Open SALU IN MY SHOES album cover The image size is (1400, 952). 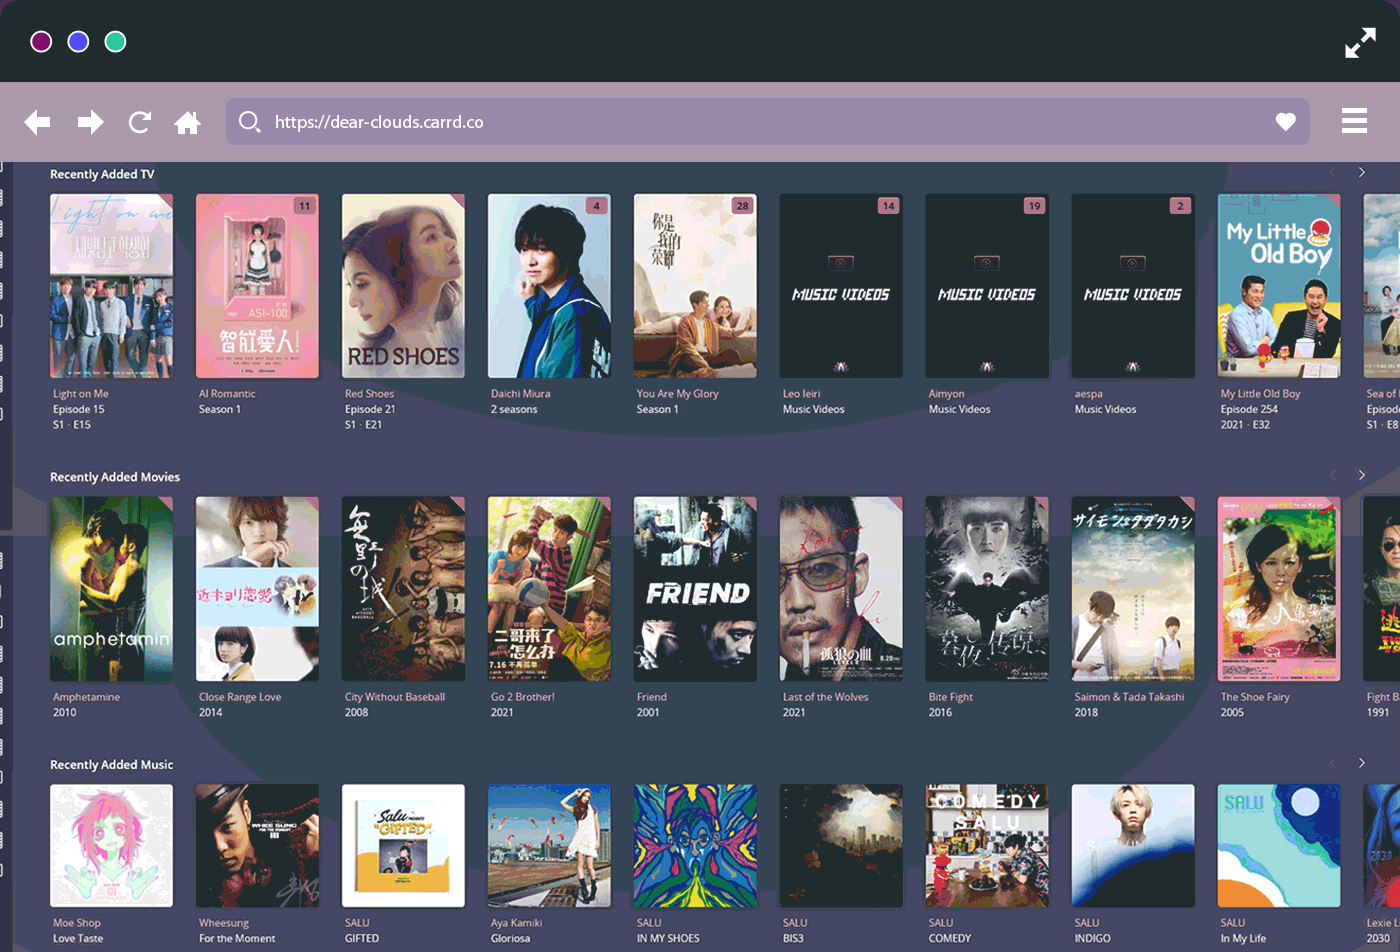click(695, 846)
